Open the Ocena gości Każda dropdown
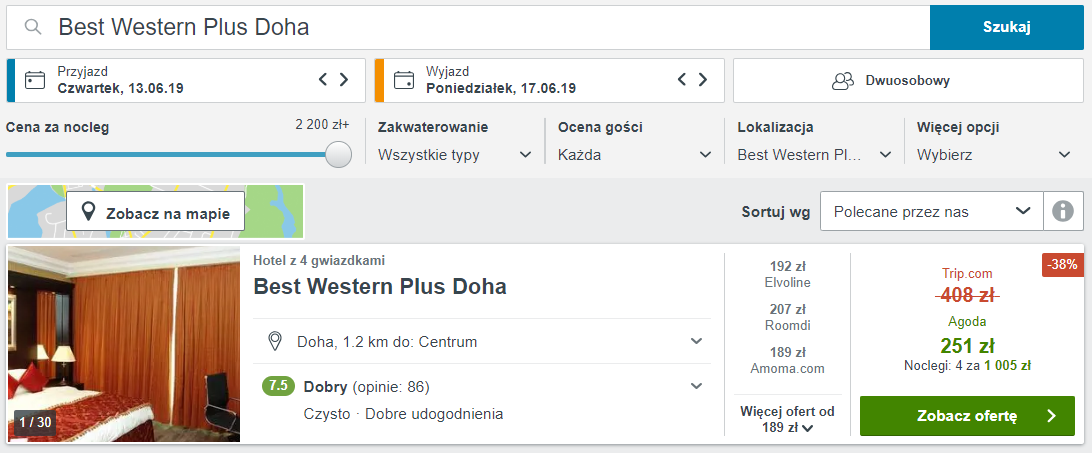Viewport: 1092px width, 453px height. point(634,155)
